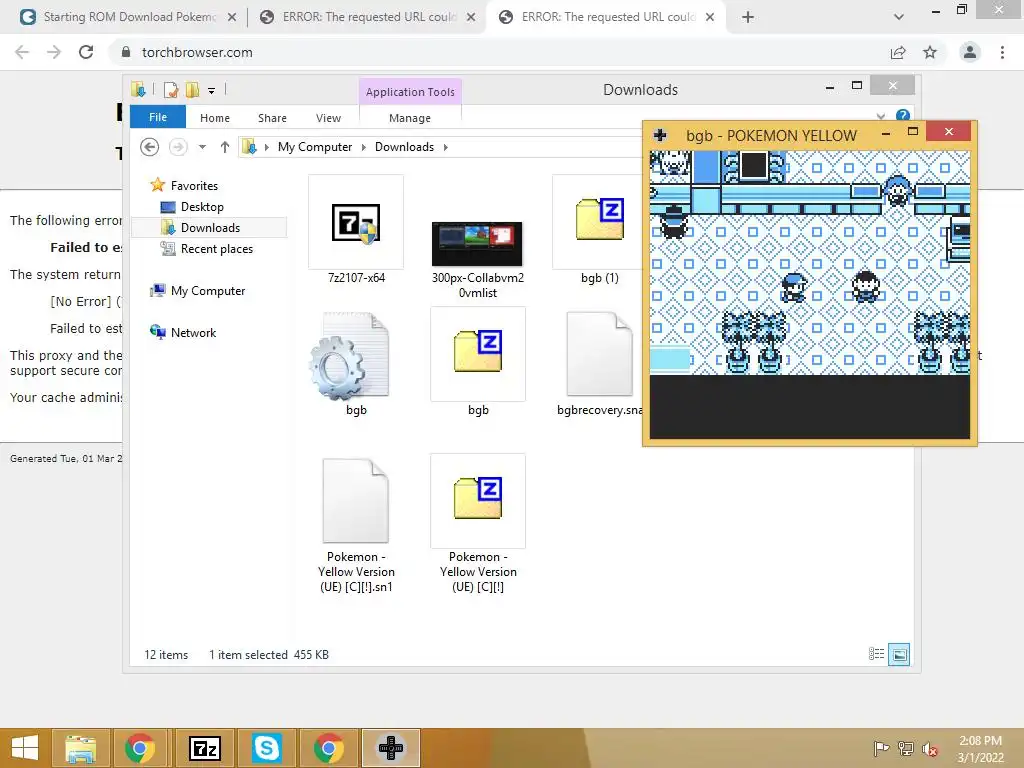Click the Application Tools contextual tab
Image resolution: width=1024 pixels, height=768 pixels.
point(410,92)
